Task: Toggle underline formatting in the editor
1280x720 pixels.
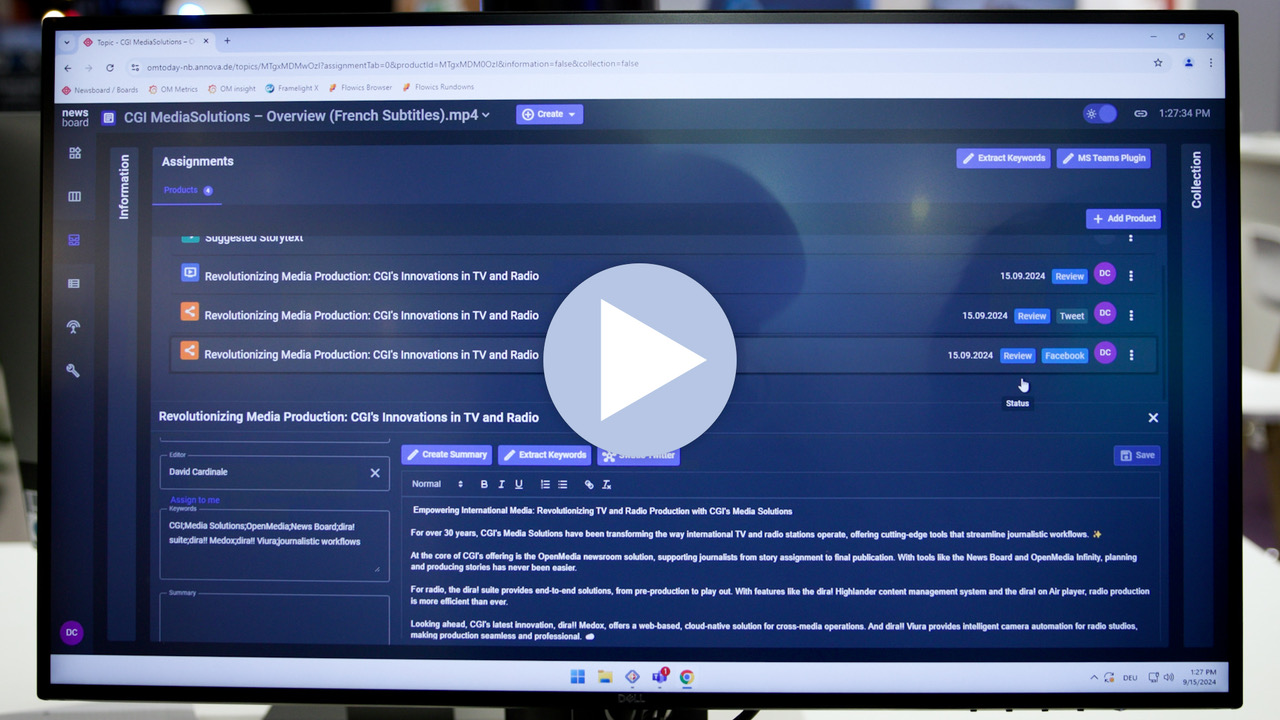Action: 518,485
